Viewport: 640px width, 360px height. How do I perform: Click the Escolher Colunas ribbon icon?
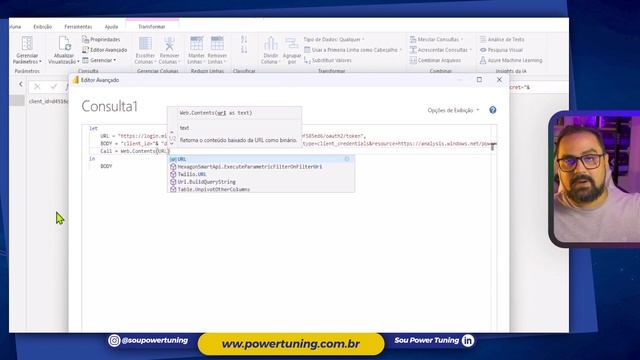tap(145, 44)
